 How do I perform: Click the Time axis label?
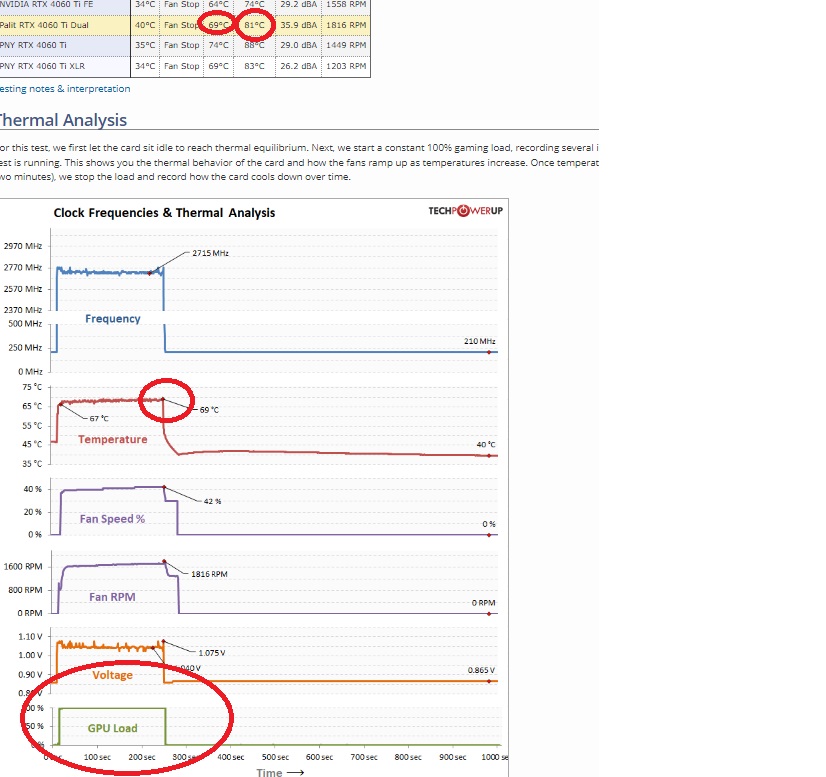pyautogui.click(x=280, y=772)
